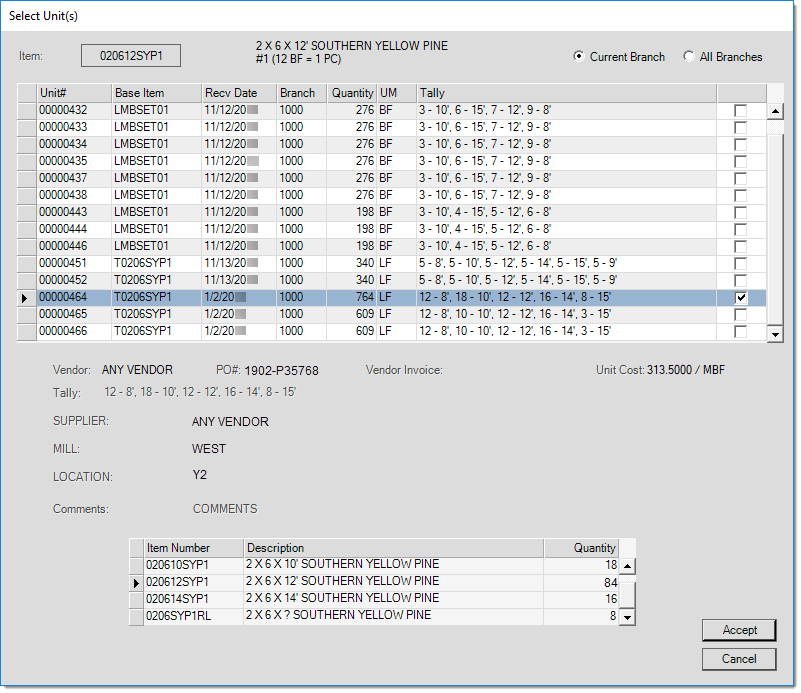The width and height of the screenshot is (801, 693).
Task: Select the row selector of unit 00000432
Action: pyautogui.click(x=27, y=110)
